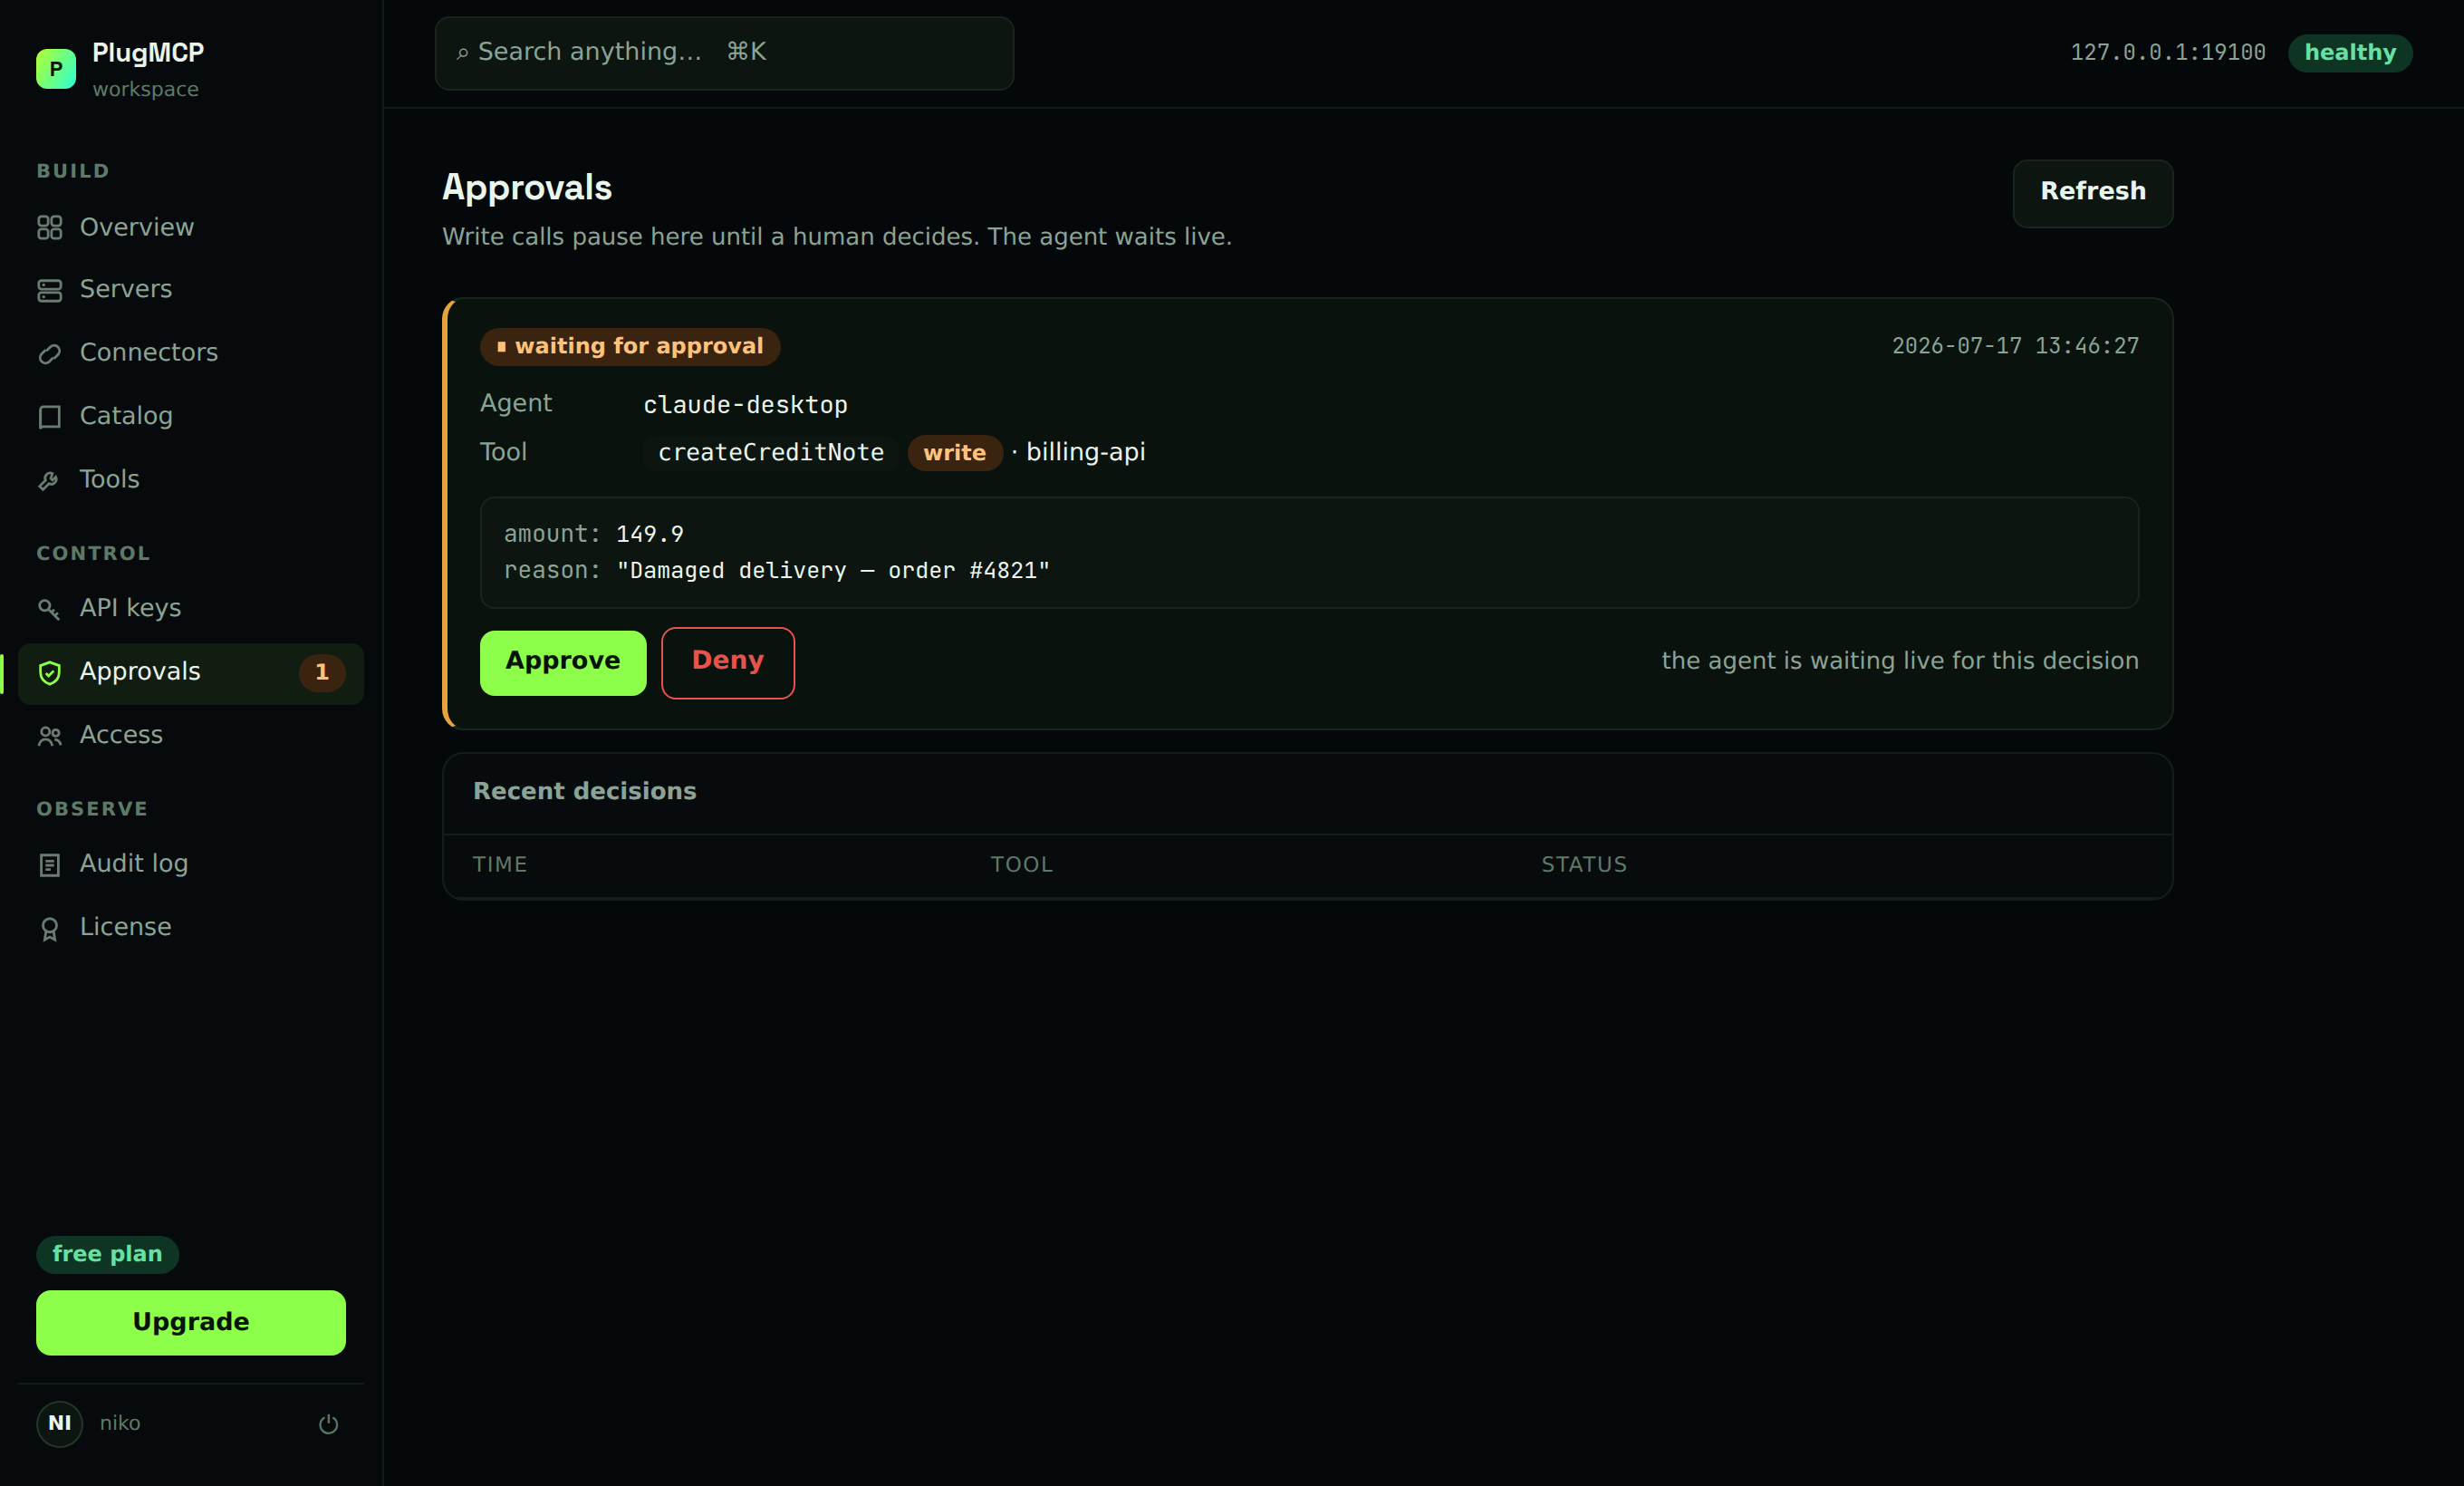
Task: Navigate to API keys
Action: click(x=191, y=608)
